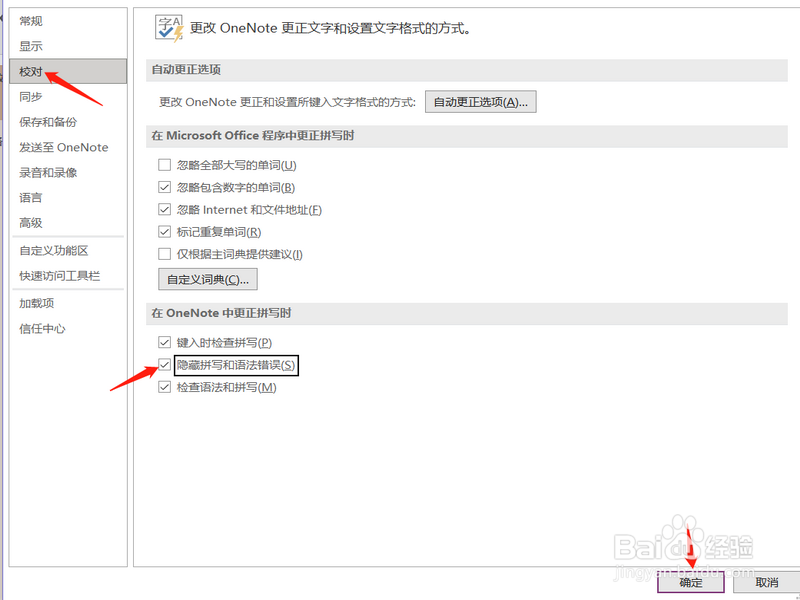Open 自定义功能区 page
Image resolution: width=800 pixels, height=600 pixels.
[54, 251]
